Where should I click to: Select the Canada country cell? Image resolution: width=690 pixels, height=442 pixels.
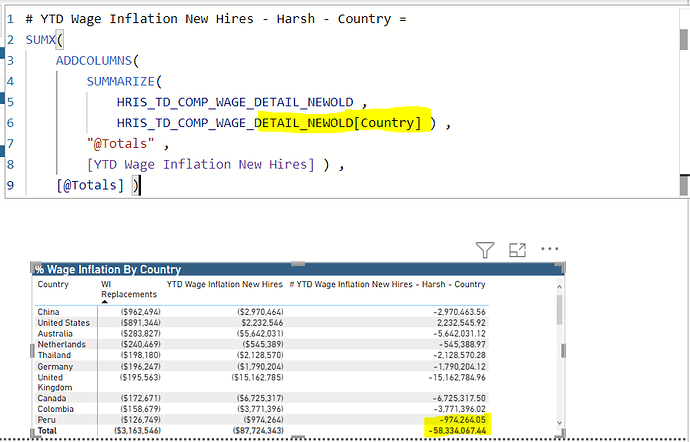[51, 398]
